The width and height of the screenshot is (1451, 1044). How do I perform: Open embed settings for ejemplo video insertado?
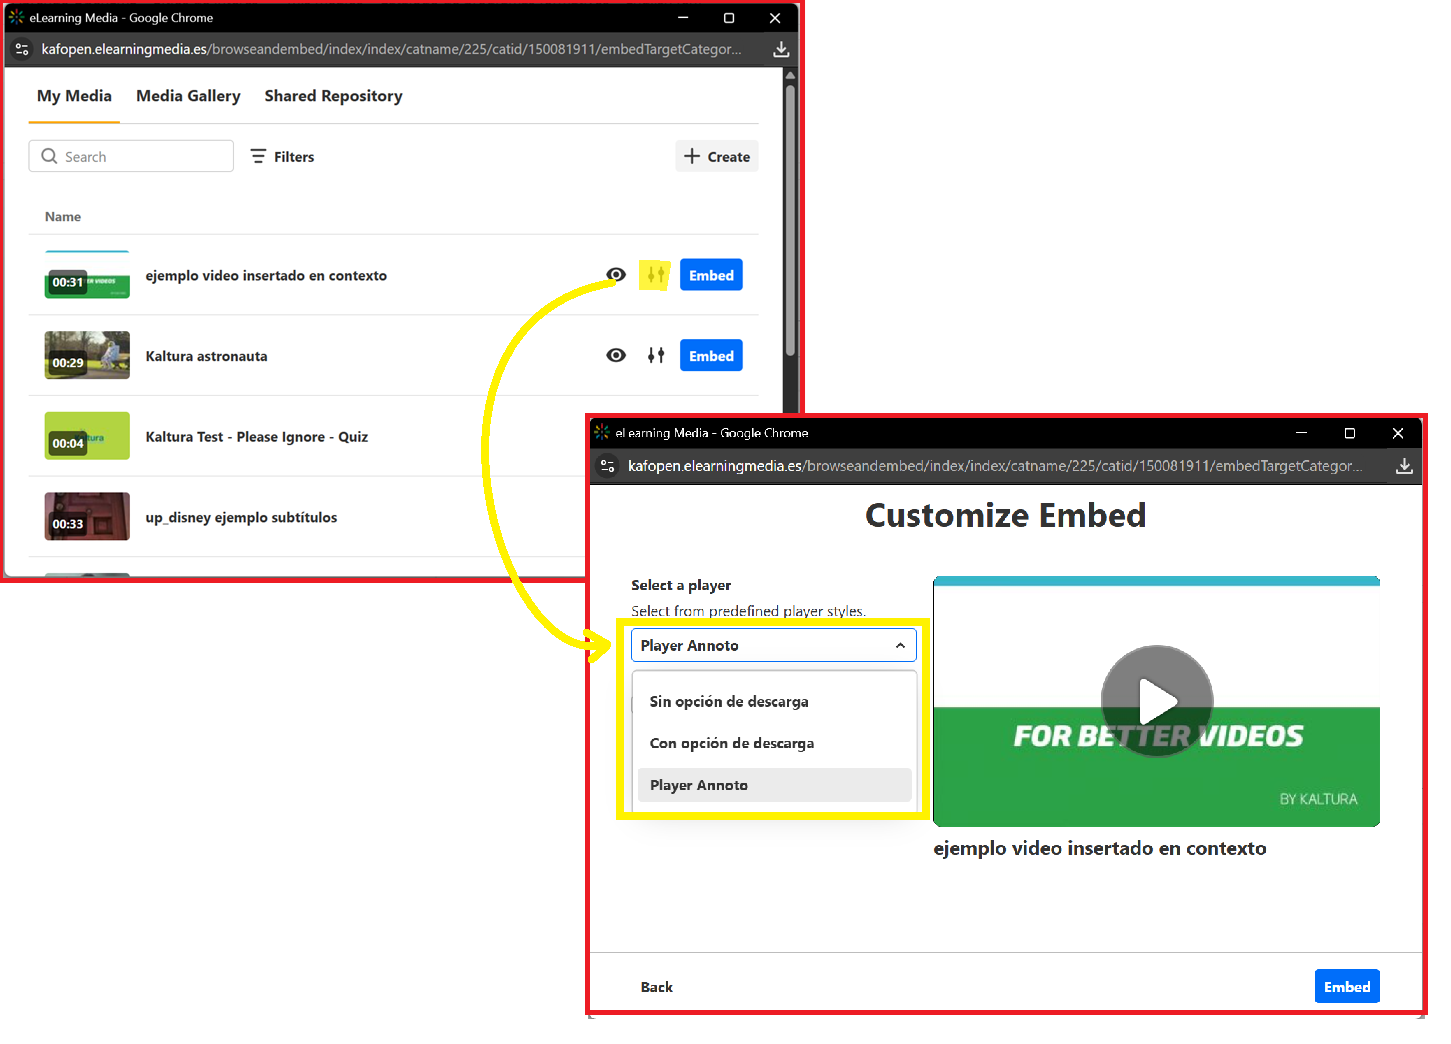click(656, 275)
